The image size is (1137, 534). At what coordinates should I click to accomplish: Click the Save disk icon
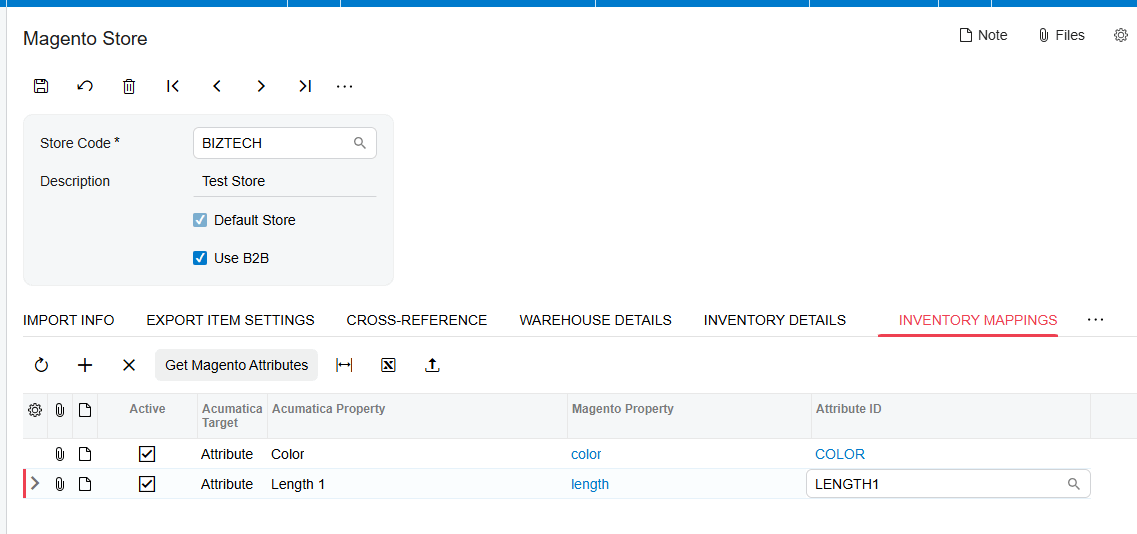coord(41,86)
